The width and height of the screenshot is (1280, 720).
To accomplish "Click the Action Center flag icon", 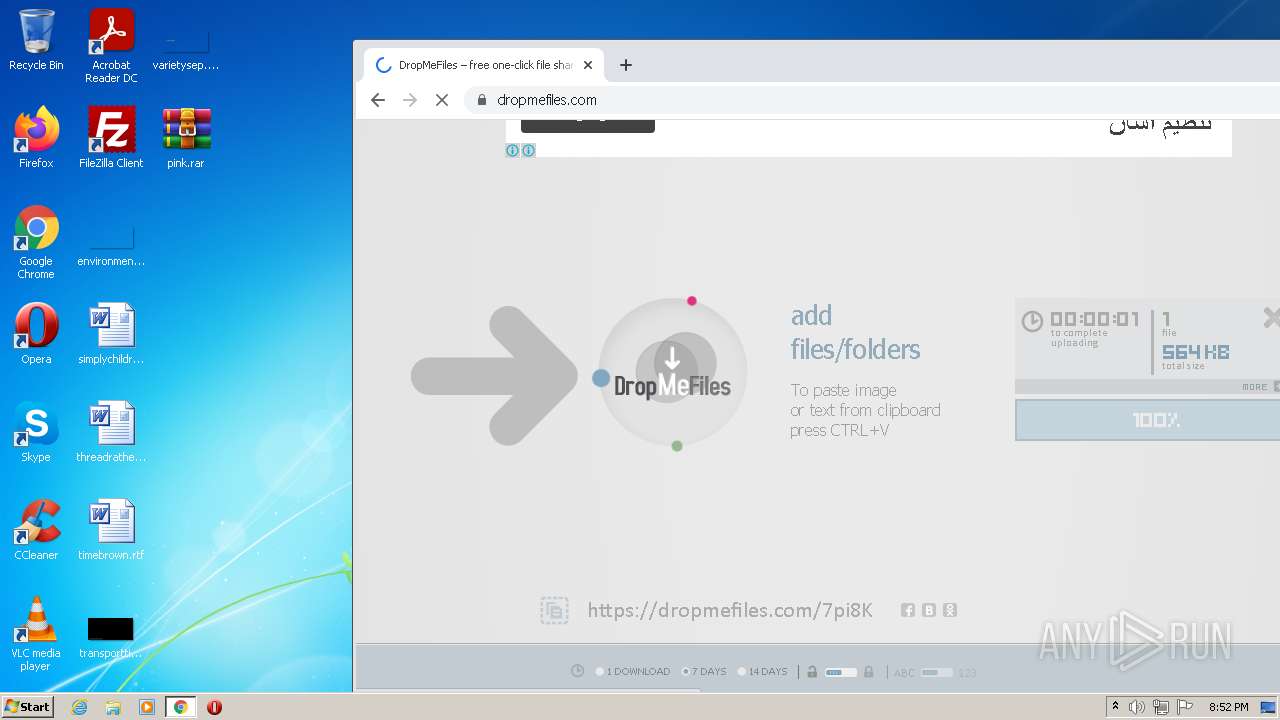I will pyautogui.click(x=1185, y=707).
